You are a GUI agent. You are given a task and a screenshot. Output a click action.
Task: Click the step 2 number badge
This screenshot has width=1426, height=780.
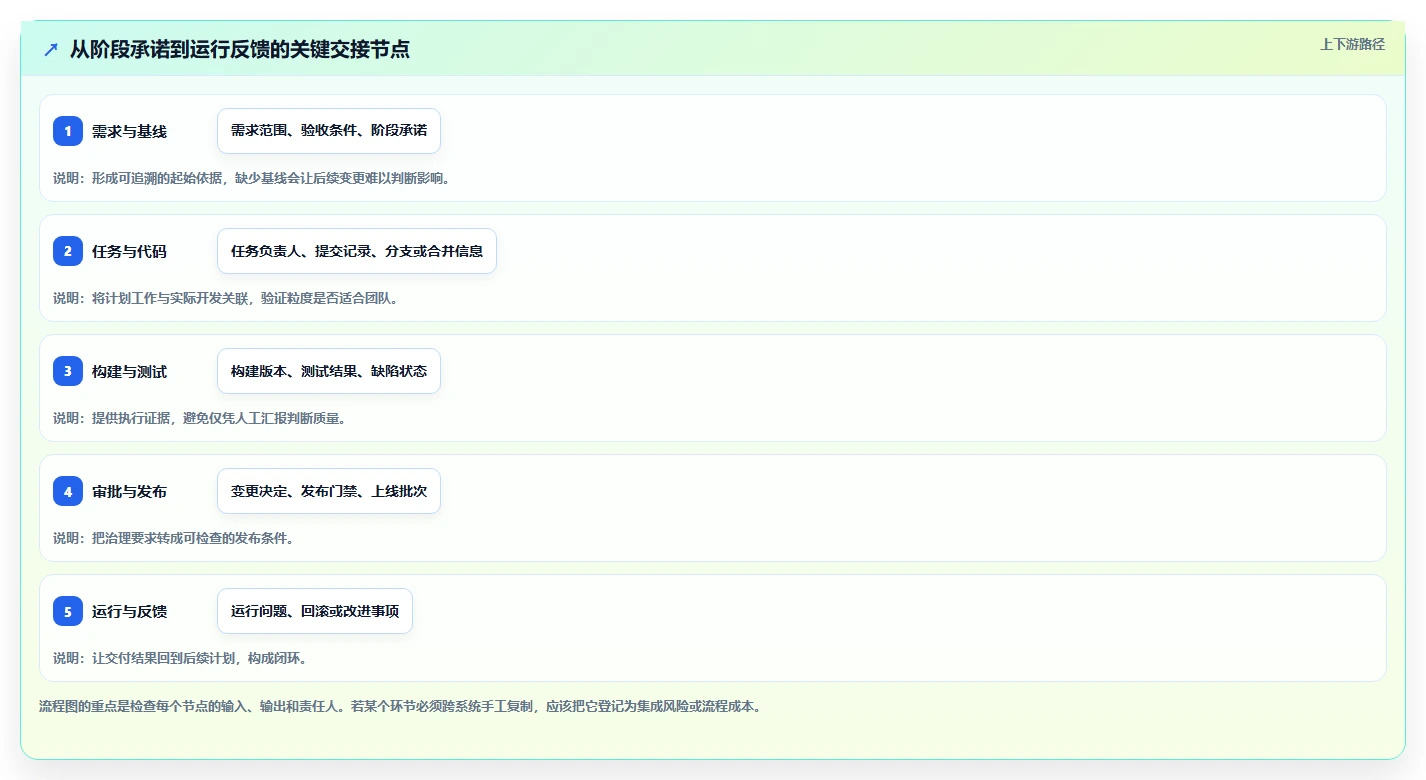tap(68, 251)
